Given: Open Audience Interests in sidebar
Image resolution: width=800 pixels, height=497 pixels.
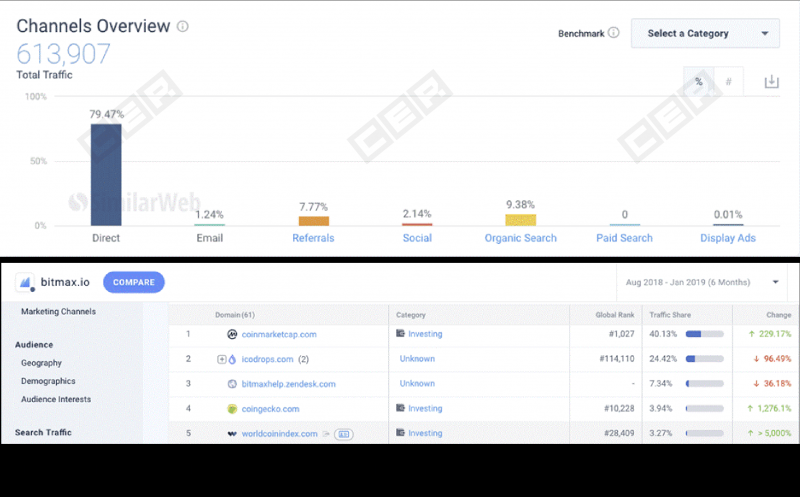Looking at the screenshot, I should (56, 399).
